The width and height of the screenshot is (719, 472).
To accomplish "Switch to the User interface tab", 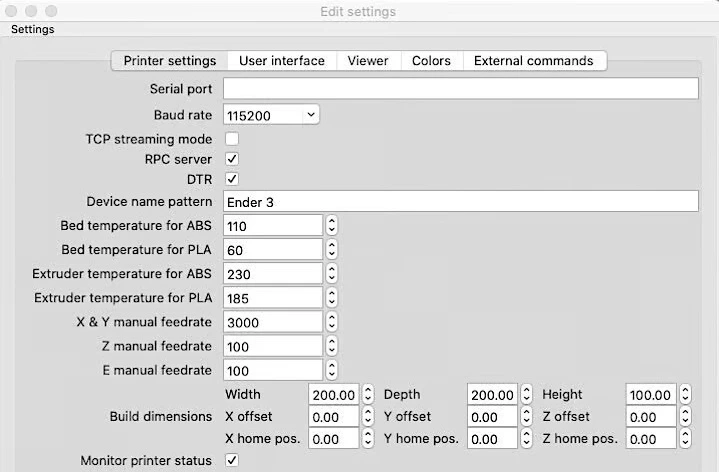I will pos(281,61).
